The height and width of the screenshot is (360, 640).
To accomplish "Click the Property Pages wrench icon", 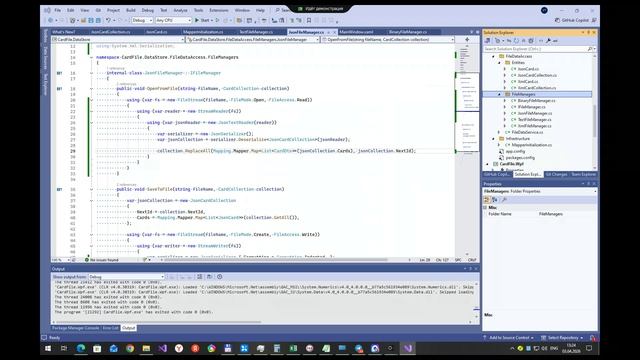I will coord(504,200).
